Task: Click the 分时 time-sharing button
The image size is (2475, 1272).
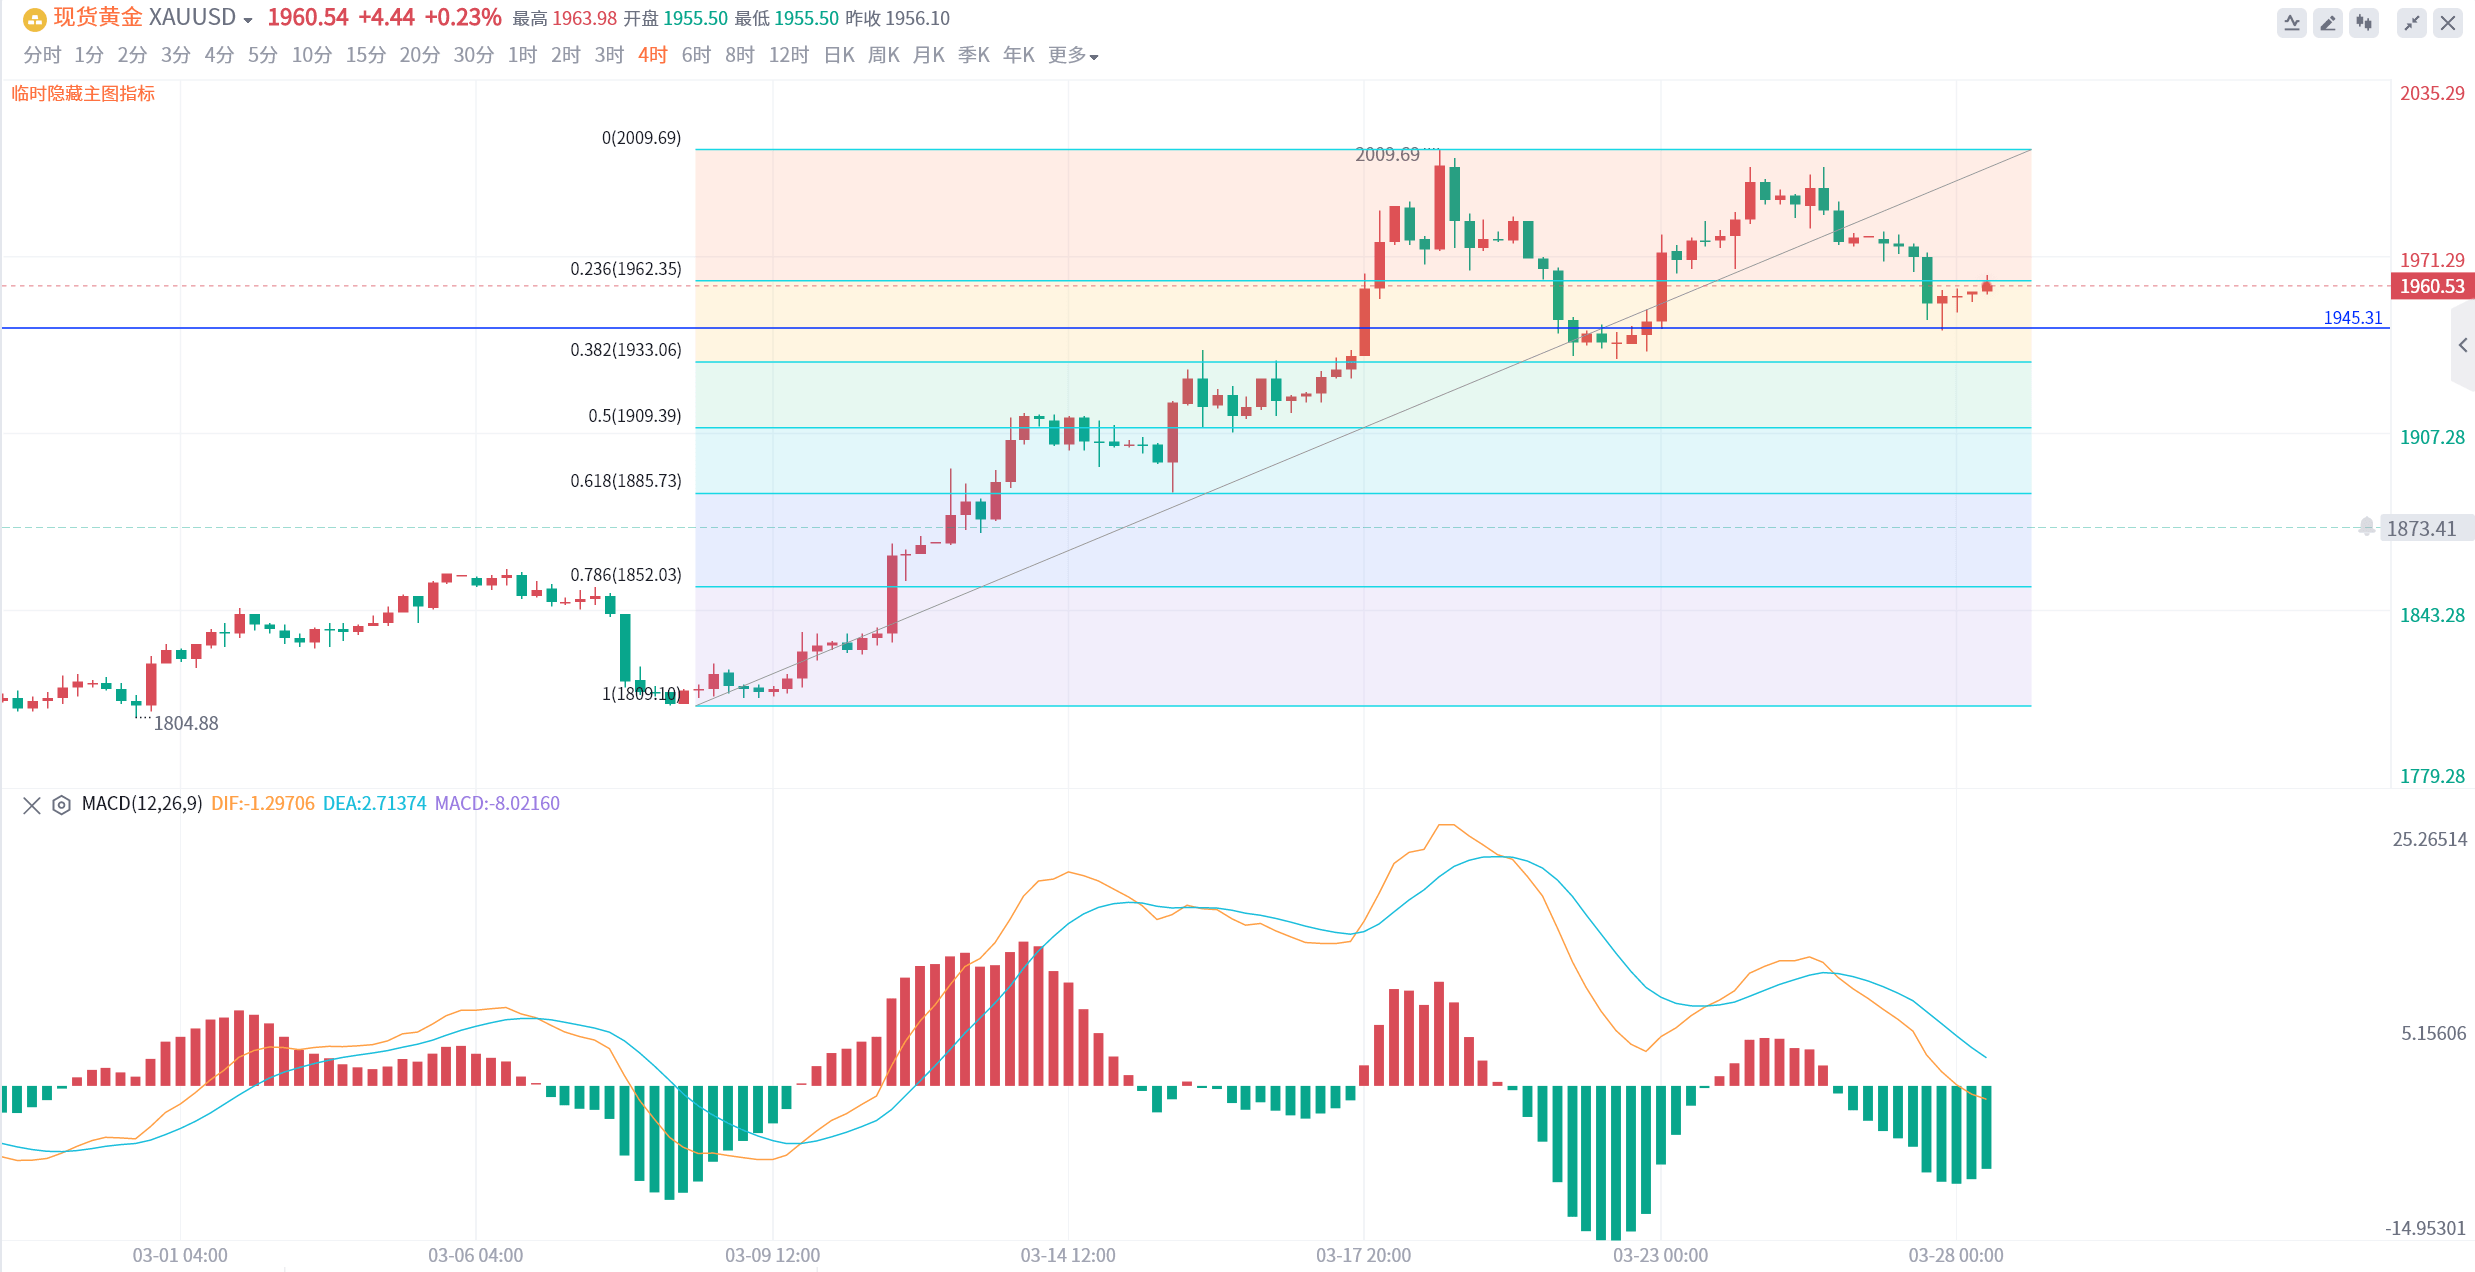Action: tap(42, 55)
